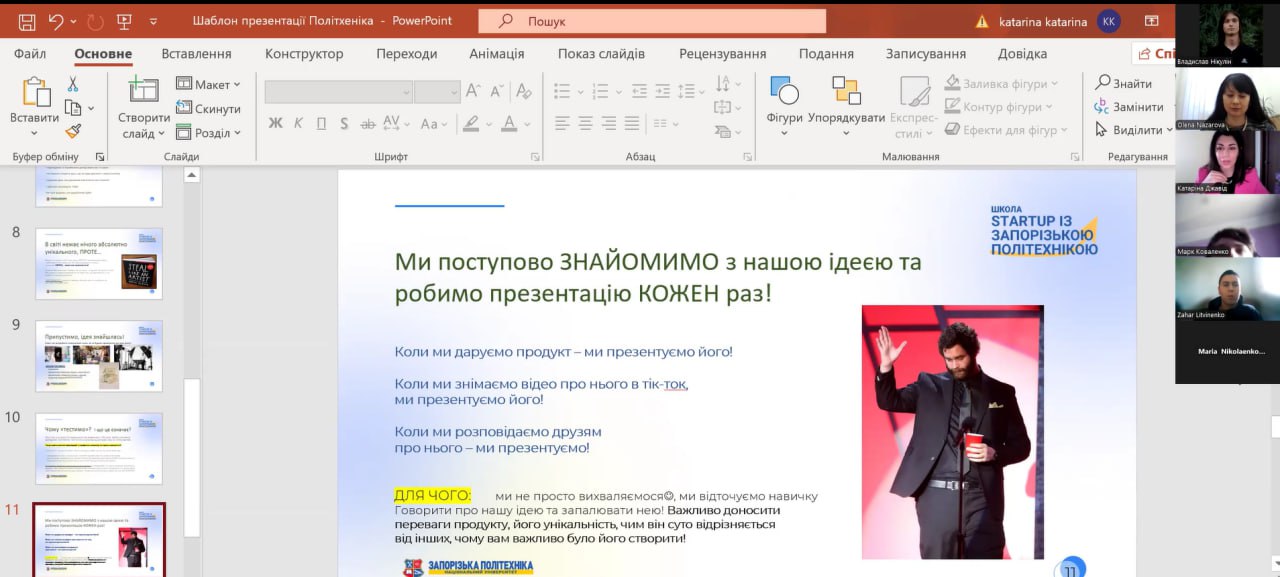Image resolution: width=1280 pixels, height=577 pixels.
Task: Expand the Section (Розділ) dropdown
Action: coord(209,133)
